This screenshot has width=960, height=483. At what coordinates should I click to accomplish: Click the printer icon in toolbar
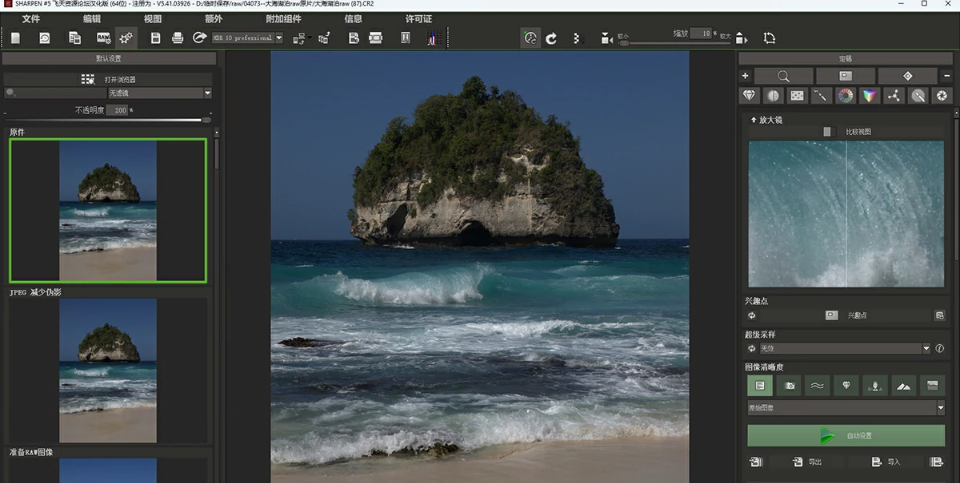[x=178, y=38]
